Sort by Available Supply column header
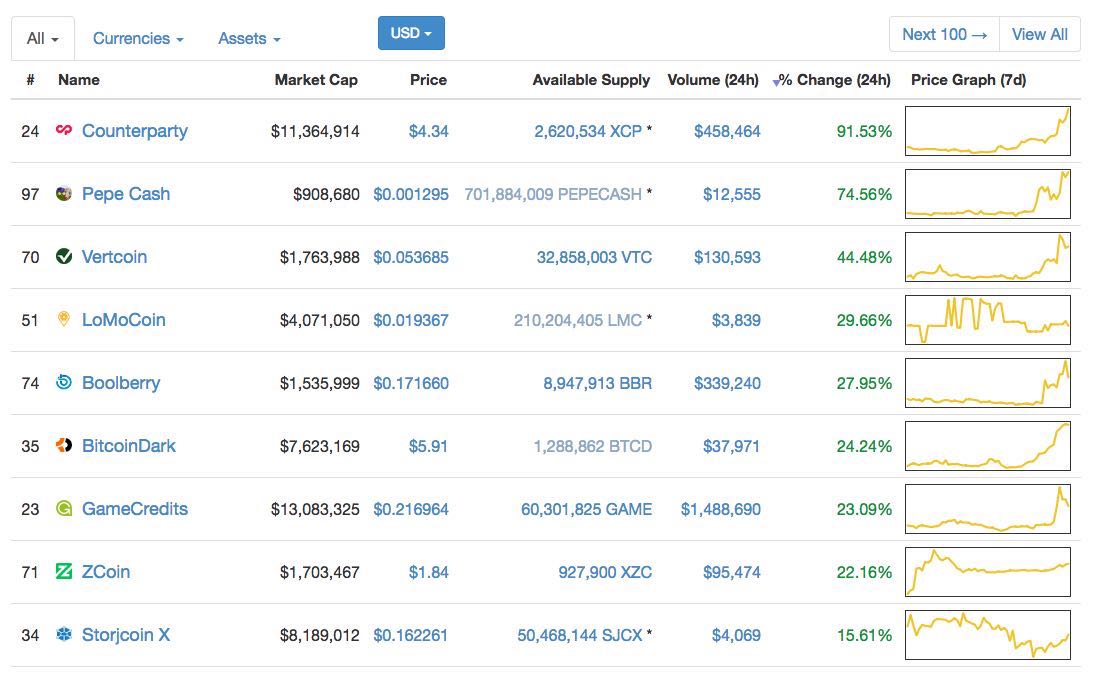Screen dimensions: 1104x673 591,80
